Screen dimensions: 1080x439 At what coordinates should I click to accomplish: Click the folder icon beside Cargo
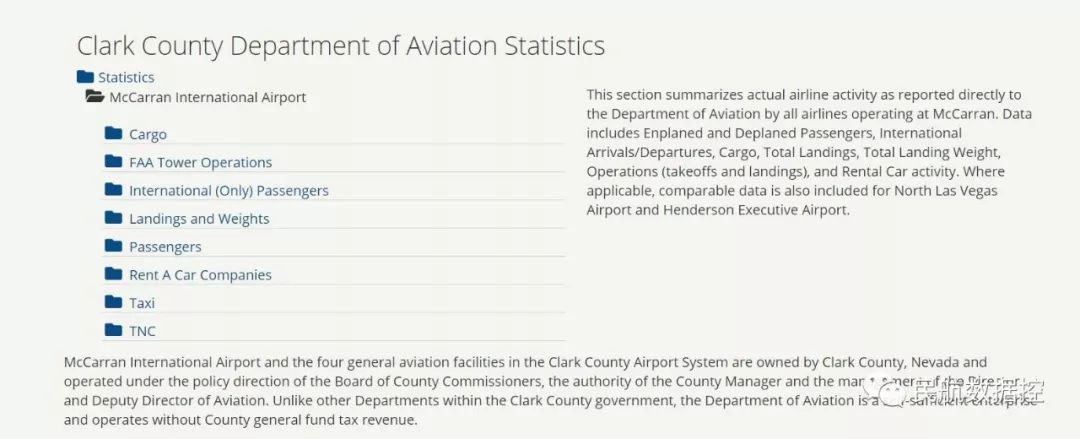coord(113,133)
